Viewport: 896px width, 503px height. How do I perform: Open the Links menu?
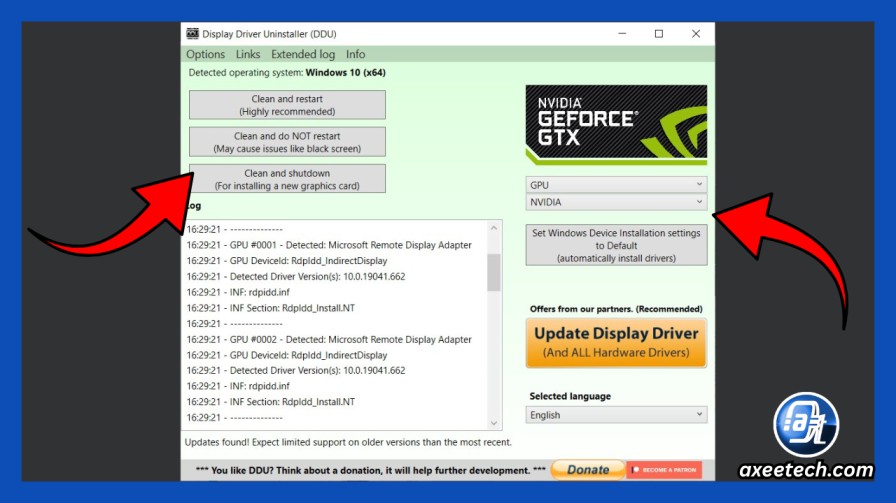[x=247, y=54]
